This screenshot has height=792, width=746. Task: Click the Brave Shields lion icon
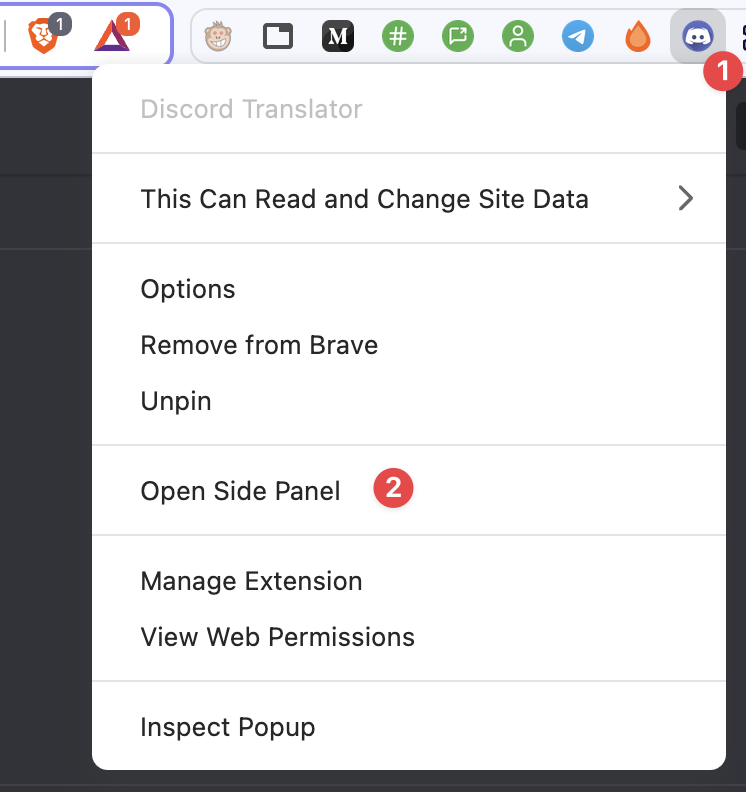[43, 36]
